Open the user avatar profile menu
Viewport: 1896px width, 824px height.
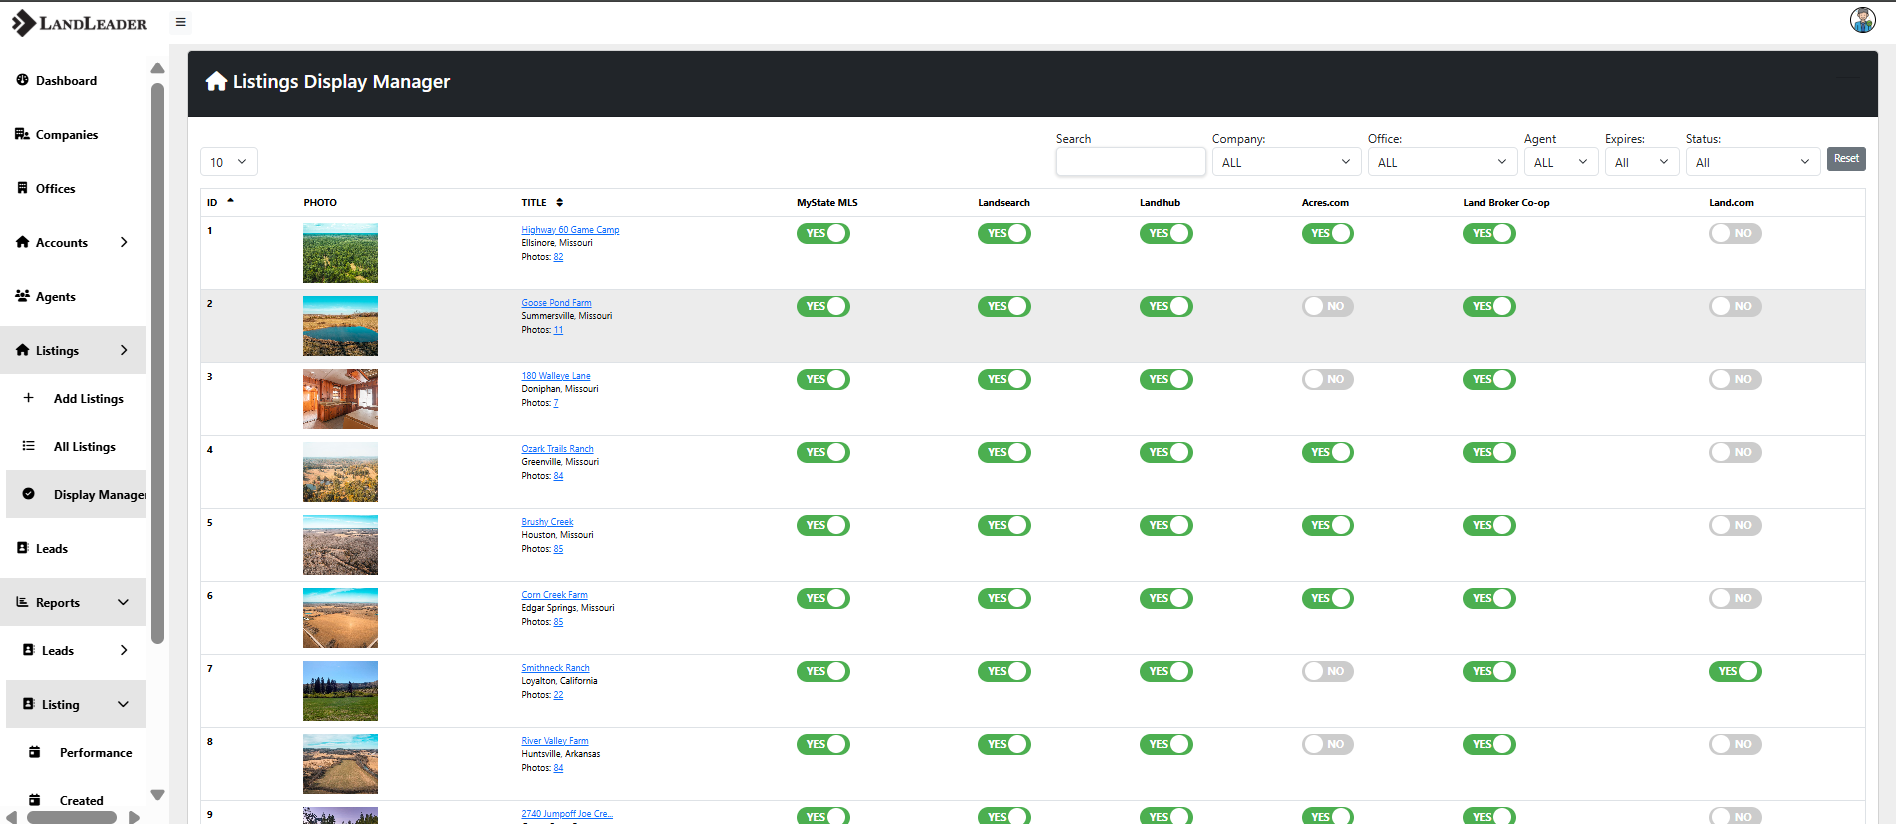tap(1862, 20)
